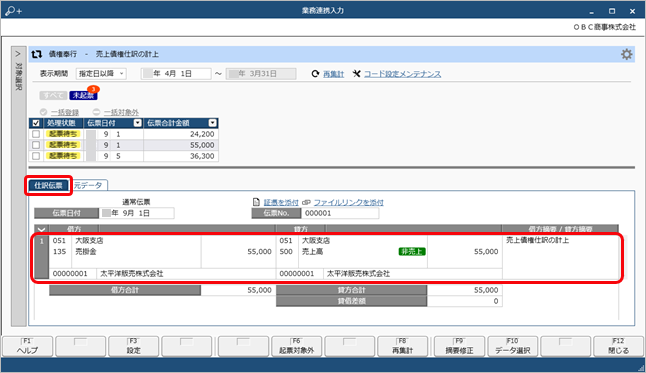Image resolution: width=646 pixels, height=373 pixels.
Task: Click the F3 設定 button
Action: point(133,346)
